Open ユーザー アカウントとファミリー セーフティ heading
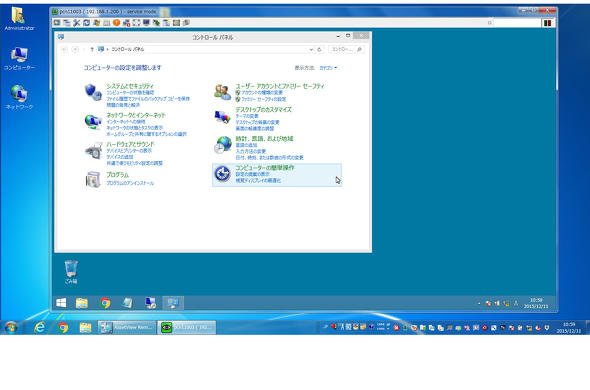Image resolution: width=590 pixels, height=390 pixels. click(280, 86)
